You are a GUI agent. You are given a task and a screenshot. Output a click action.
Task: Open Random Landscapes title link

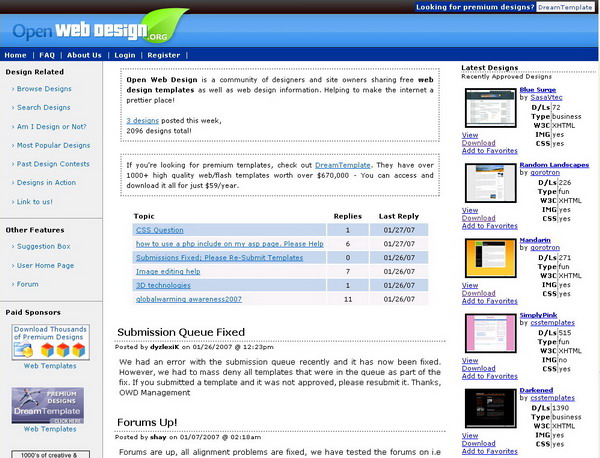point(554,165)
